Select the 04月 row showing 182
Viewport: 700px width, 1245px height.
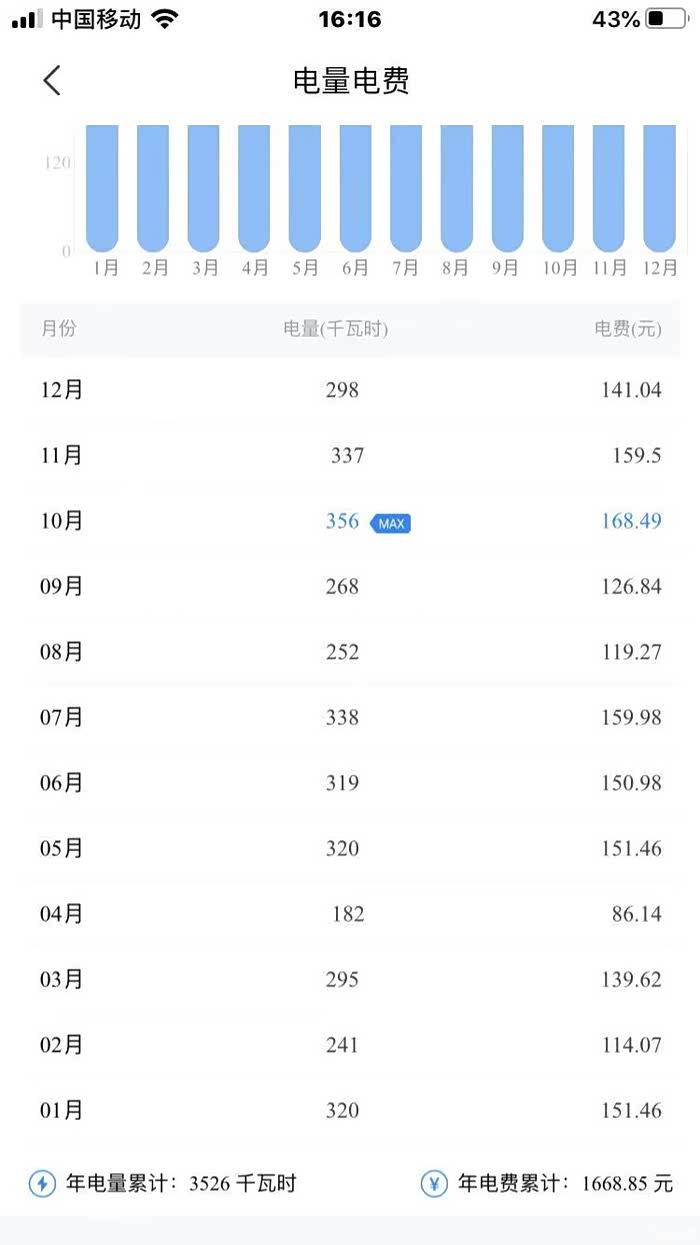348,914
